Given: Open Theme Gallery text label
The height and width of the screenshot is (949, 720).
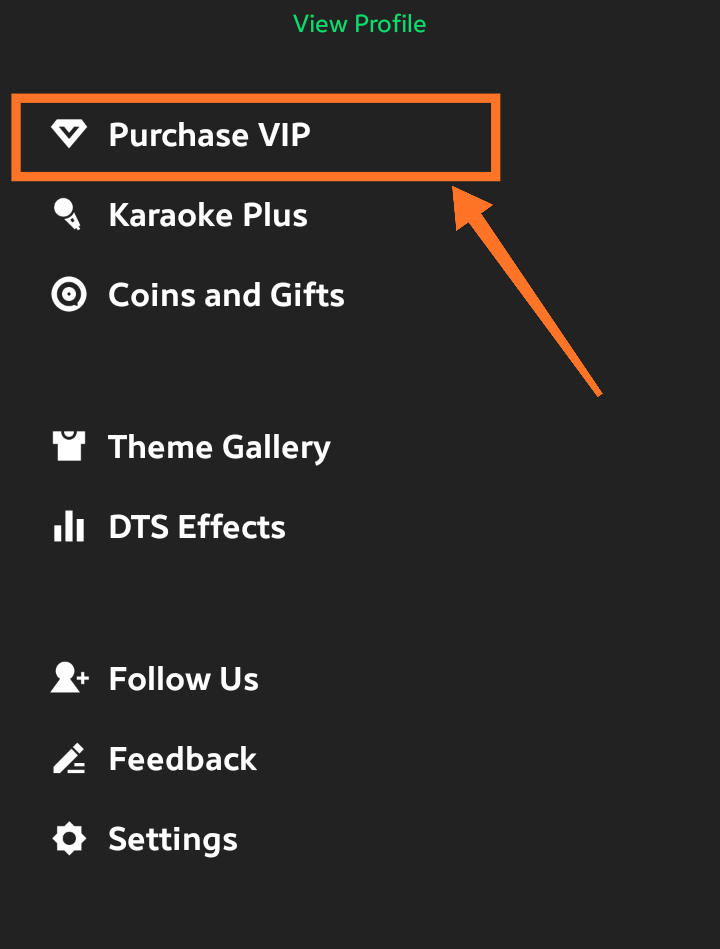Looking at the screenshot, I should pos(219,447).
